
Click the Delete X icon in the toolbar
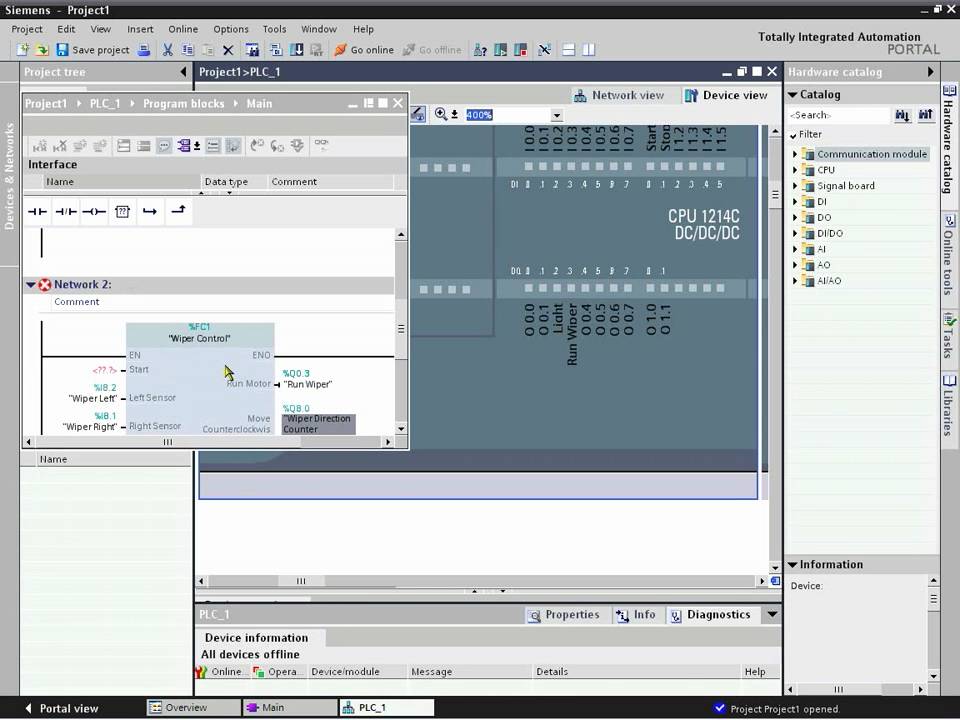pos(228,50)
